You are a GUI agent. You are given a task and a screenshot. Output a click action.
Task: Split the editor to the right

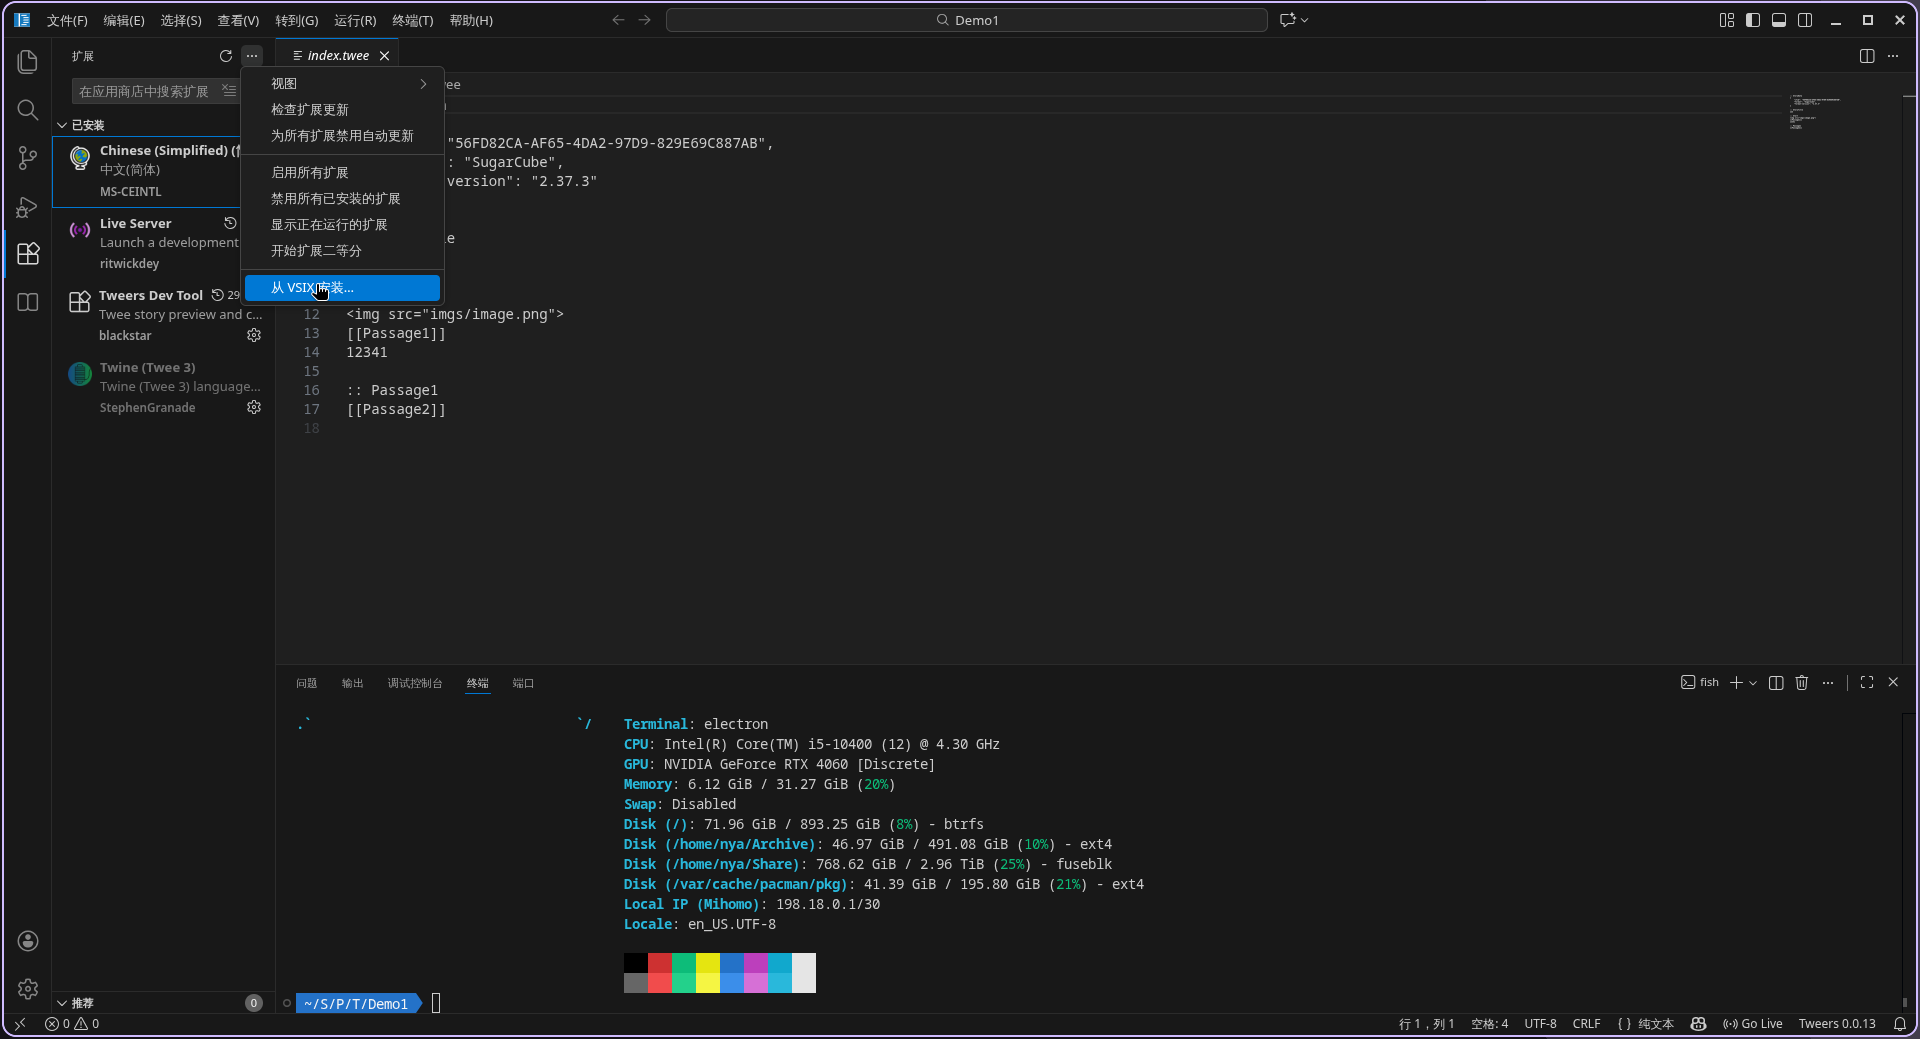tap(1867, 56)
